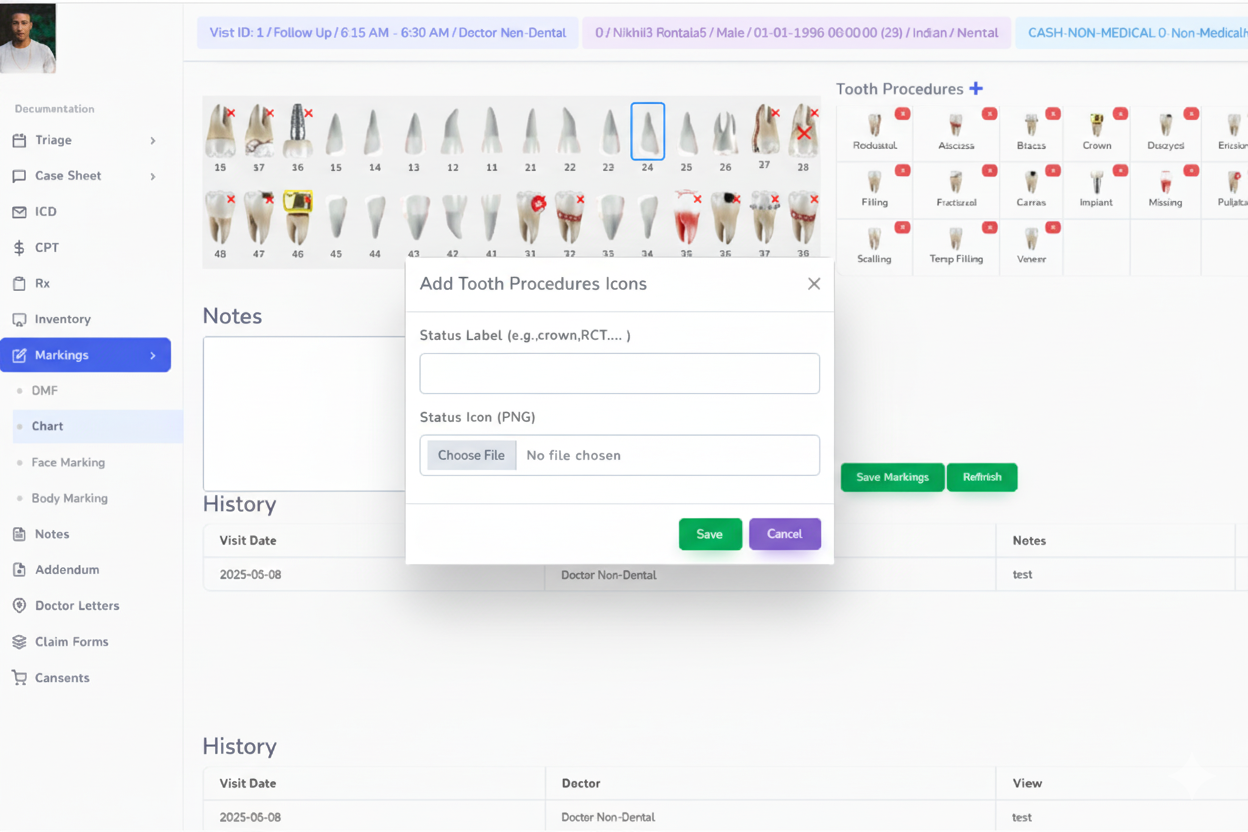Click the green Save button in dialog
Image resolution: width=1248 pixels, height=832 pixels.
click(710, 534)
